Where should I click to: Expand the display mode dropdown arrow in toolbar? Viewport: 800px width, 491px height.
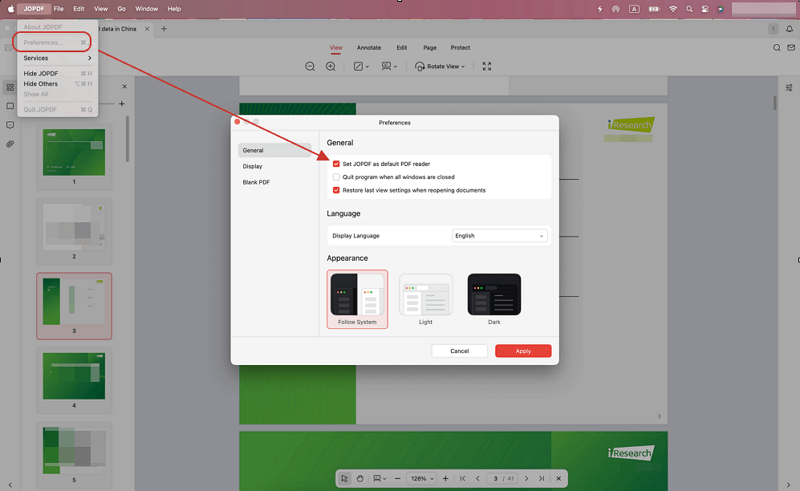click(x=395, y=66)
